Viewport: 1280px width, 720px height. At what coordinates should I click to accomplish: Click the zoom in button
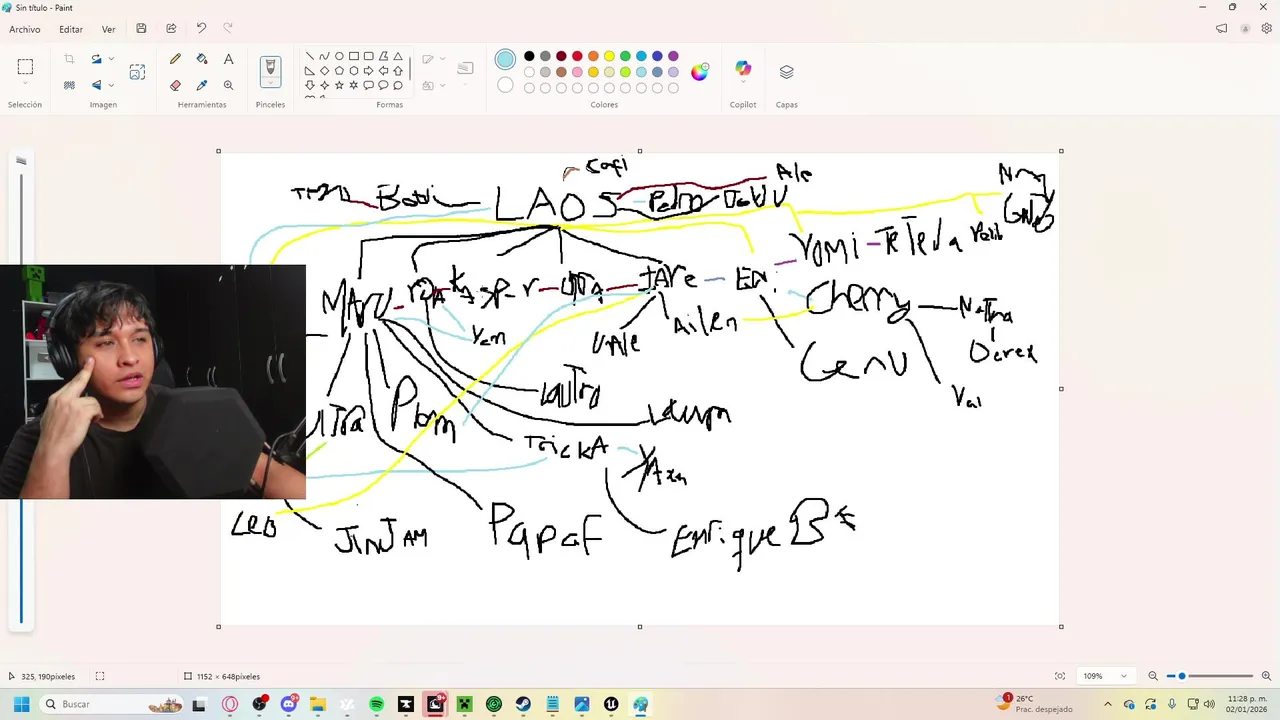pos(1267,676)
